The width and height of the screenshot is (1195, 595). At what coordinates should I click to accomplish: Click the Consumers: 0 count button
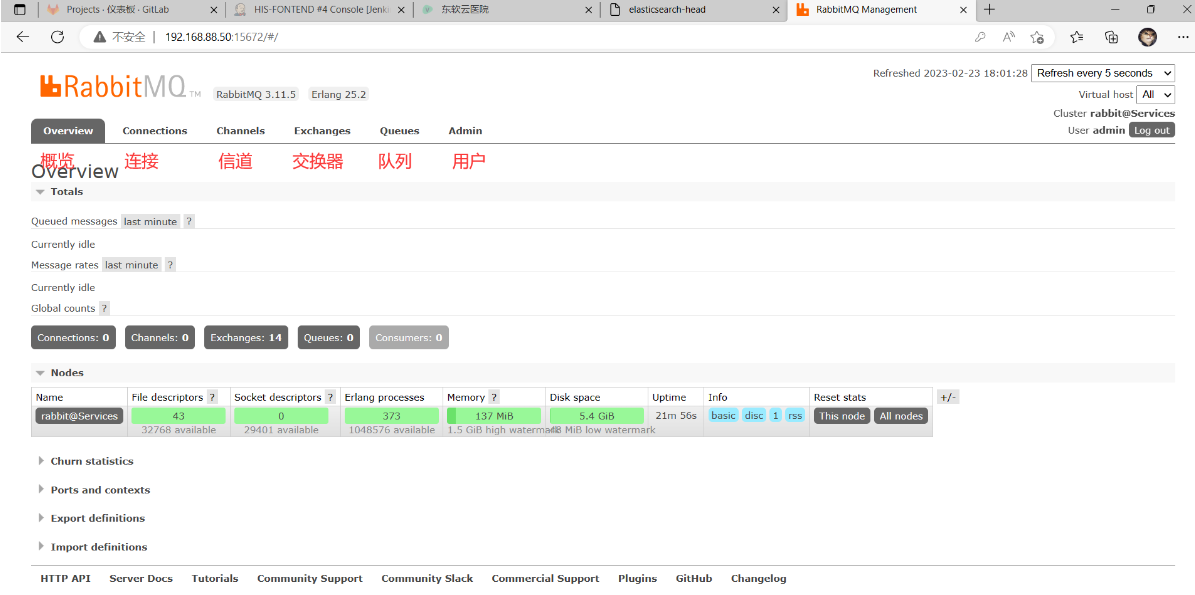408,337
